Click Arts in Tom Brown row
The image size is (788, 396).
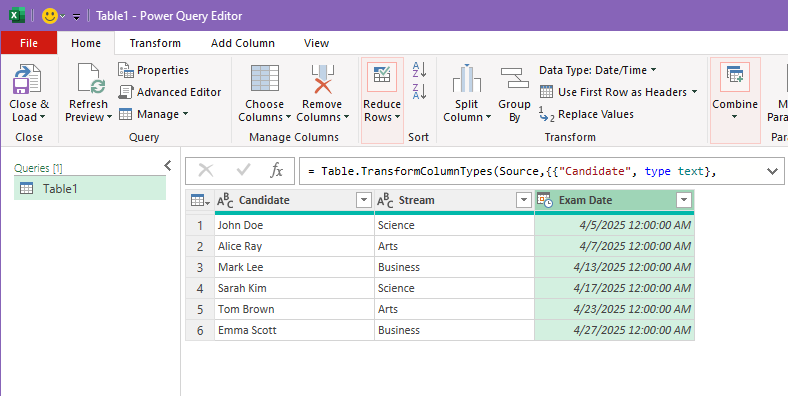click(454, 309)
